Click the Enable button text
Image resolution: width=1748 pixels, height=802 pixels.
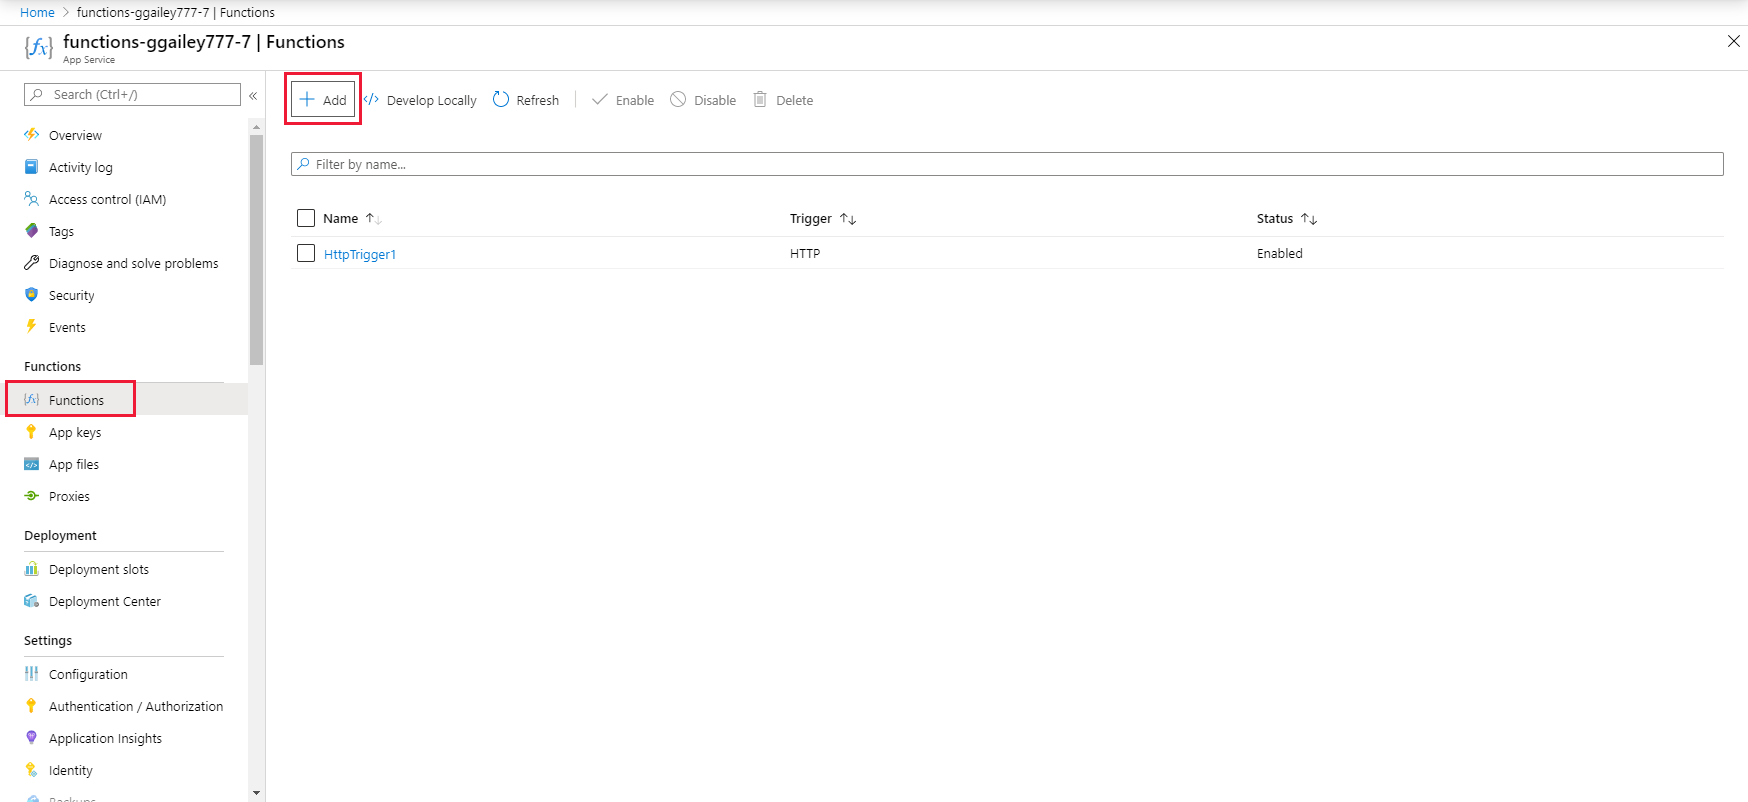pyautogui.click(x=635, y=100)
